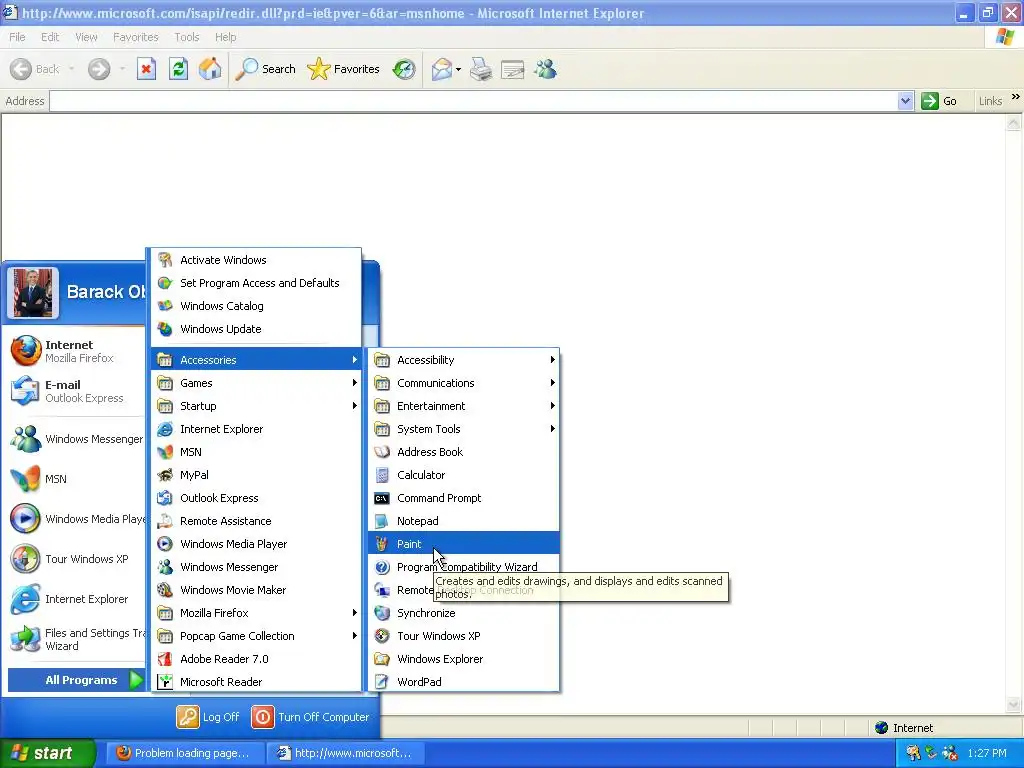Viewport: 1024px width, 768px height.
Task: Open the View menu
Action: (x=86, y=37)
